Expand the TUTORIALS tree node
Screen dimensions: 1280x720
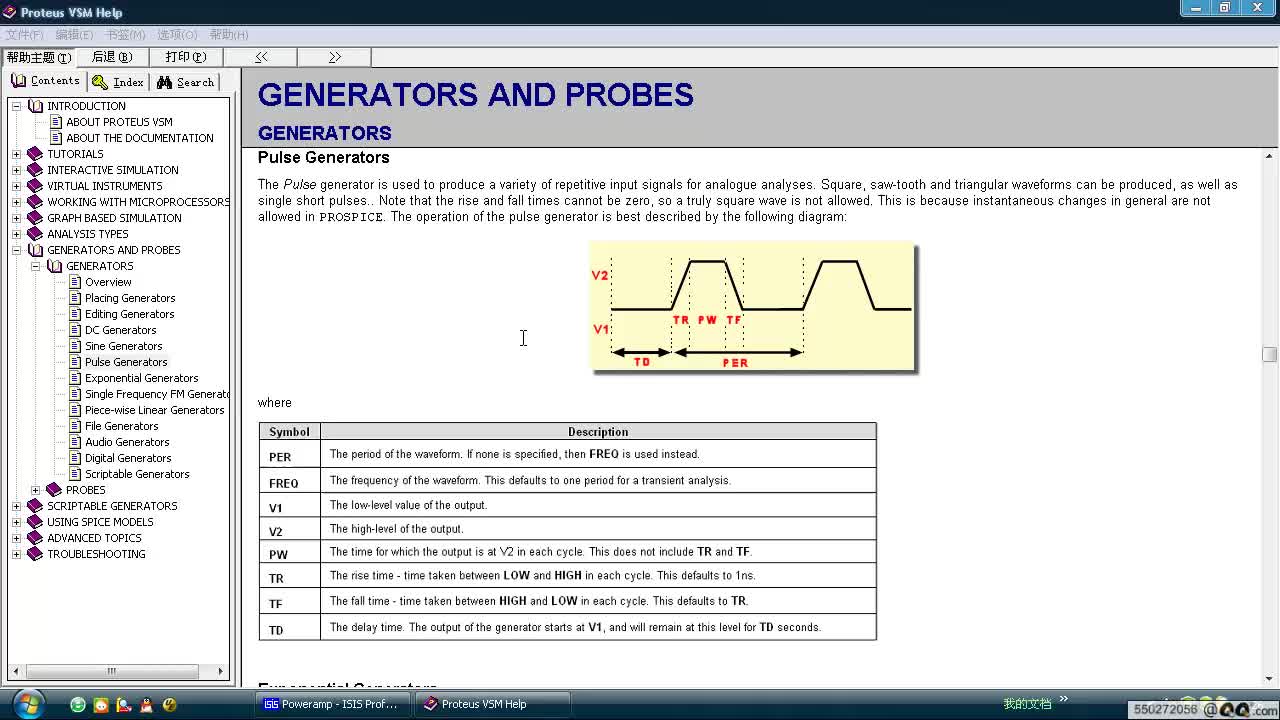coord(16,154)
